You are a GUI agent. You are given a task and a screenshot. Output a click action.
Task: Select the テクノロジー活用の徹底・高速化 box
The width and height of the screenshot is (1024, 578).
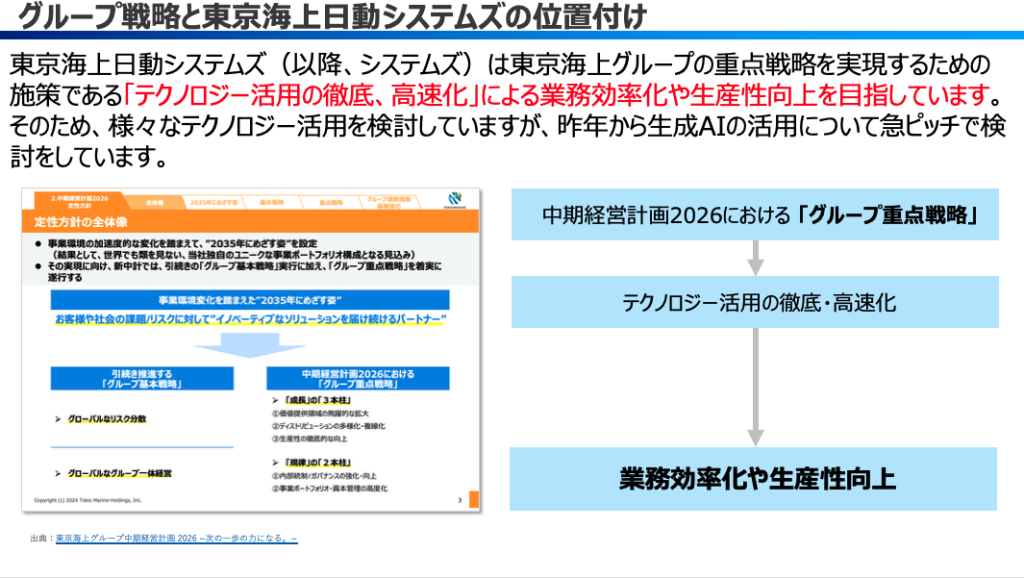click(755, 302)
